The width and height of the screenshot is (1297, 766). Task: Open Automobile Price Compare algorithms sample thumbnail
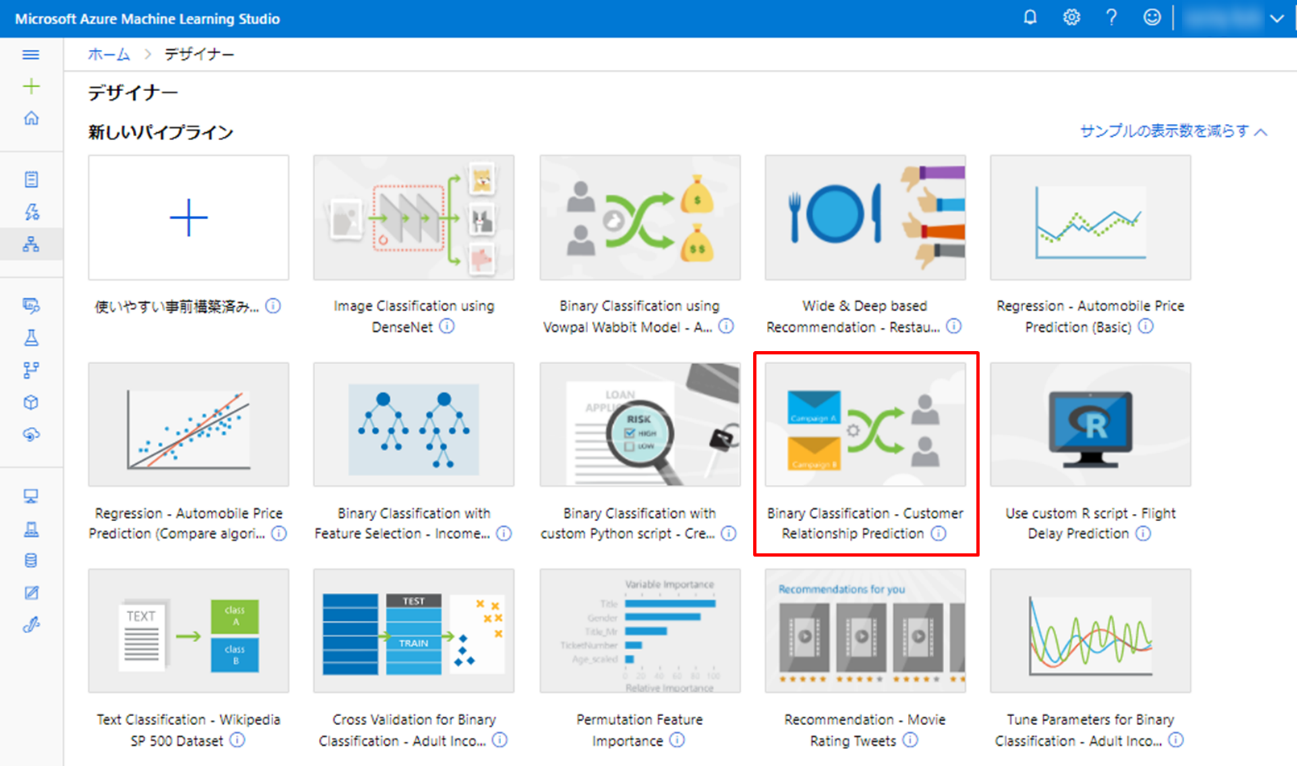tap(189, 424)
